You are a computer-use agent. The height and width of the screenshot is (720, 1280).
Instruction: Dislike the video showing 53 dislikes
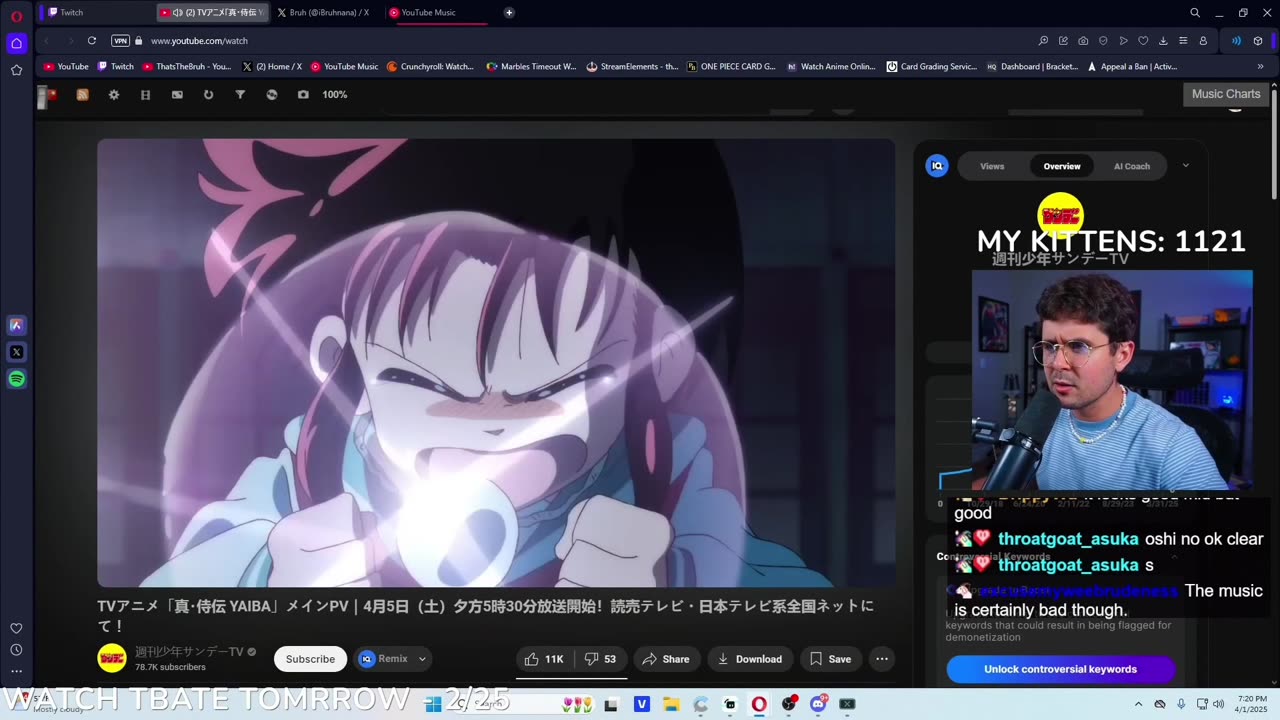tap(600, 659)
